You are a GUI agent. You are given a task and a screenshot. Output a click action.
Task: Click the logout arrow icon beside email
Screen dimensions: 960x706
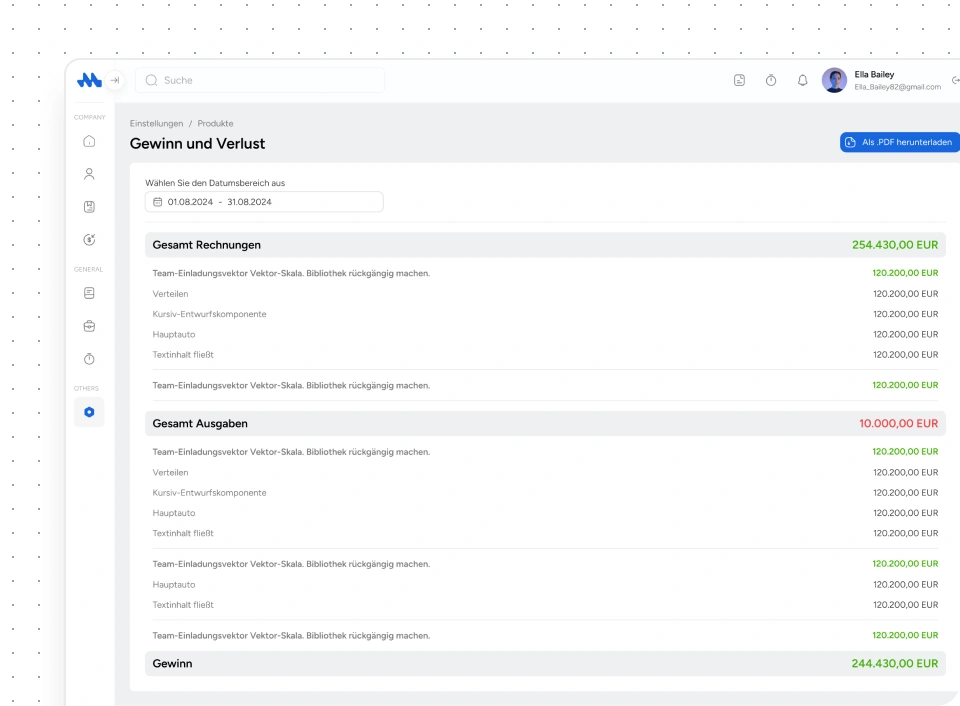pyautogui.click(x=955, y=81)
